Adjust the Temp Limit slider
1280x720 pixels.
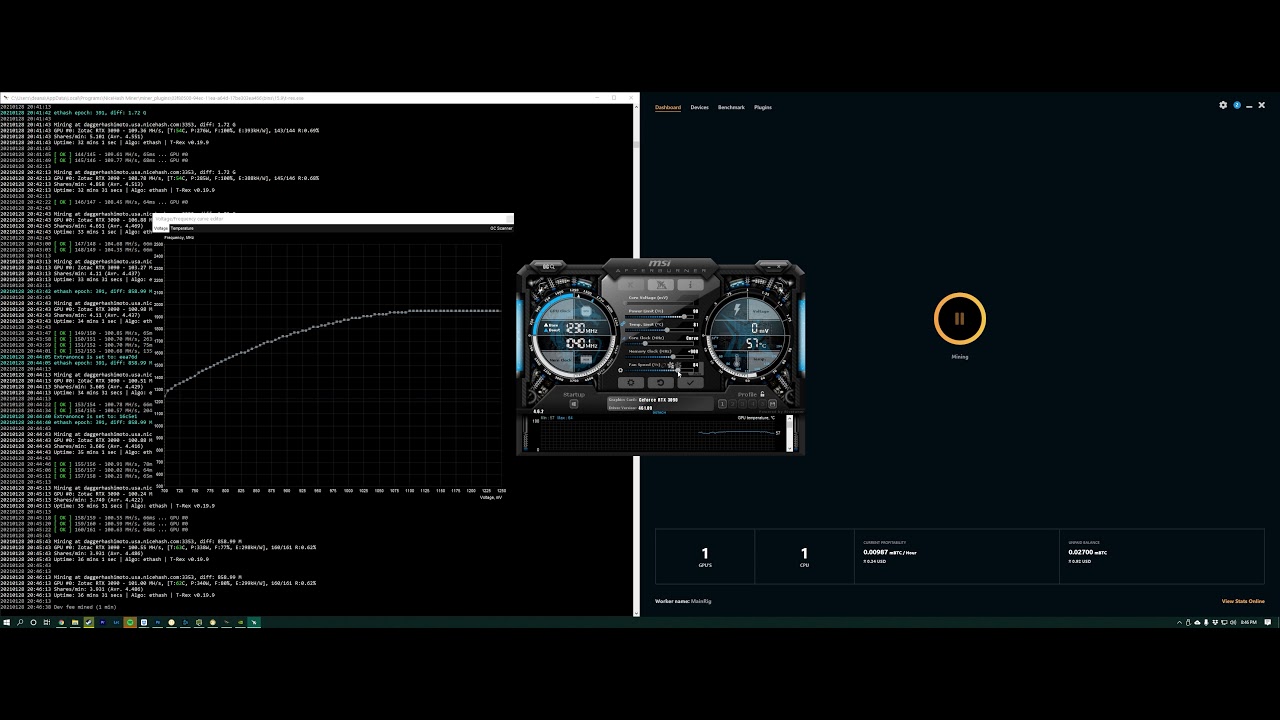[659, 330]
